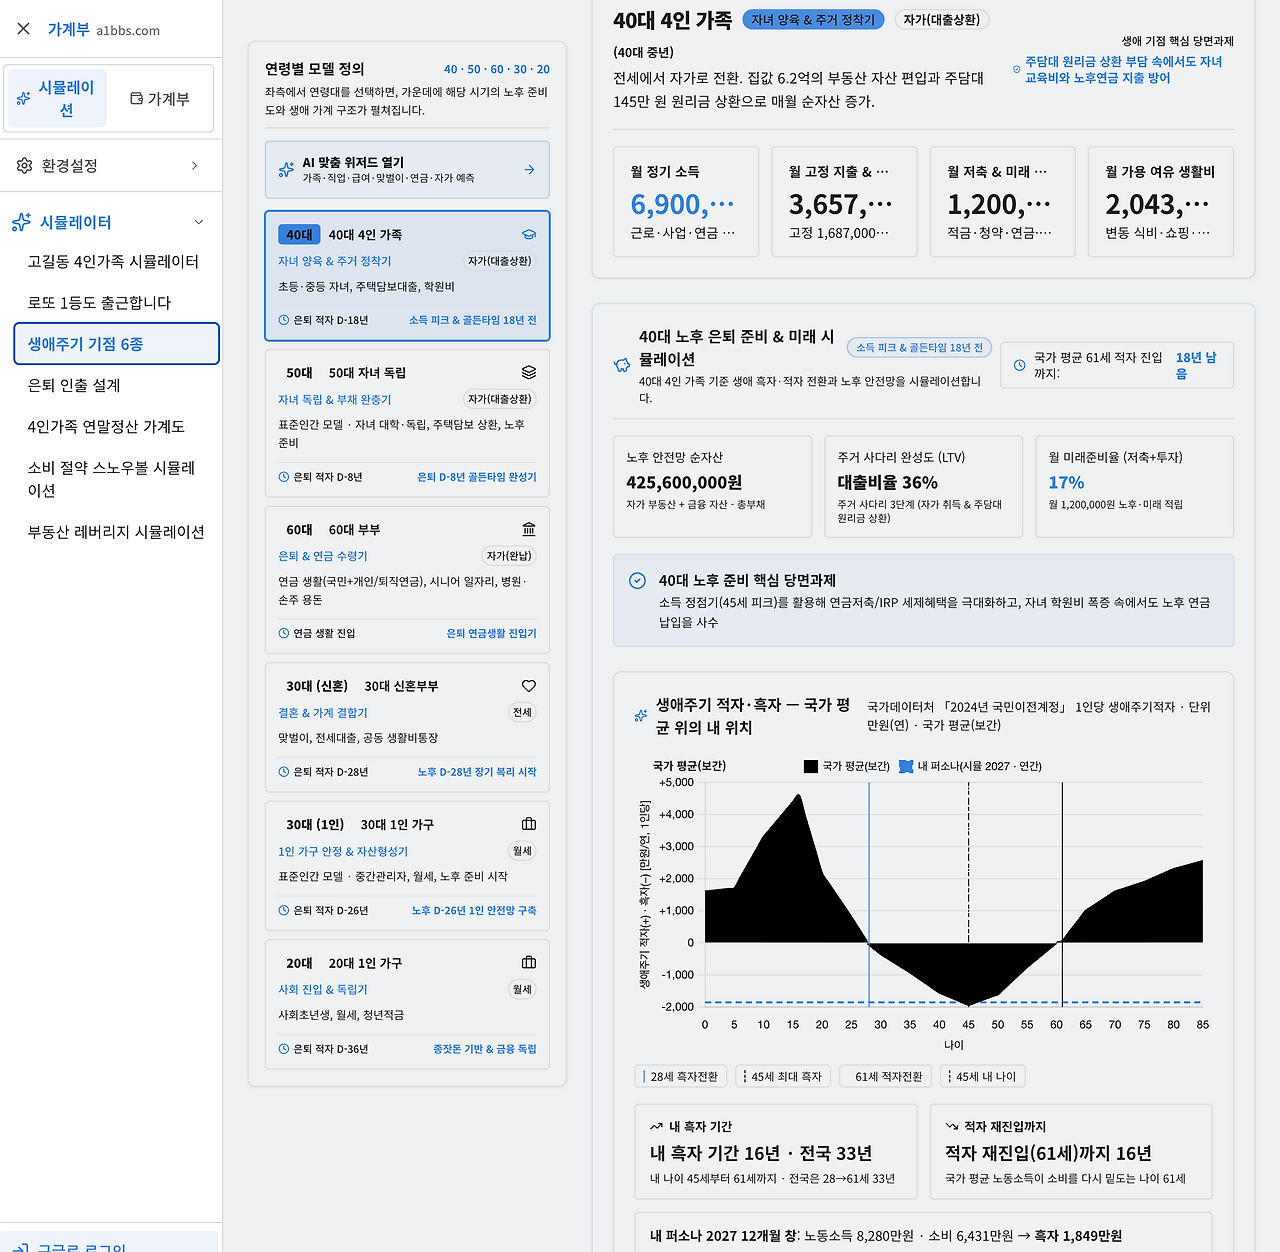Close the sidebar with the X icon

[24, 29]
